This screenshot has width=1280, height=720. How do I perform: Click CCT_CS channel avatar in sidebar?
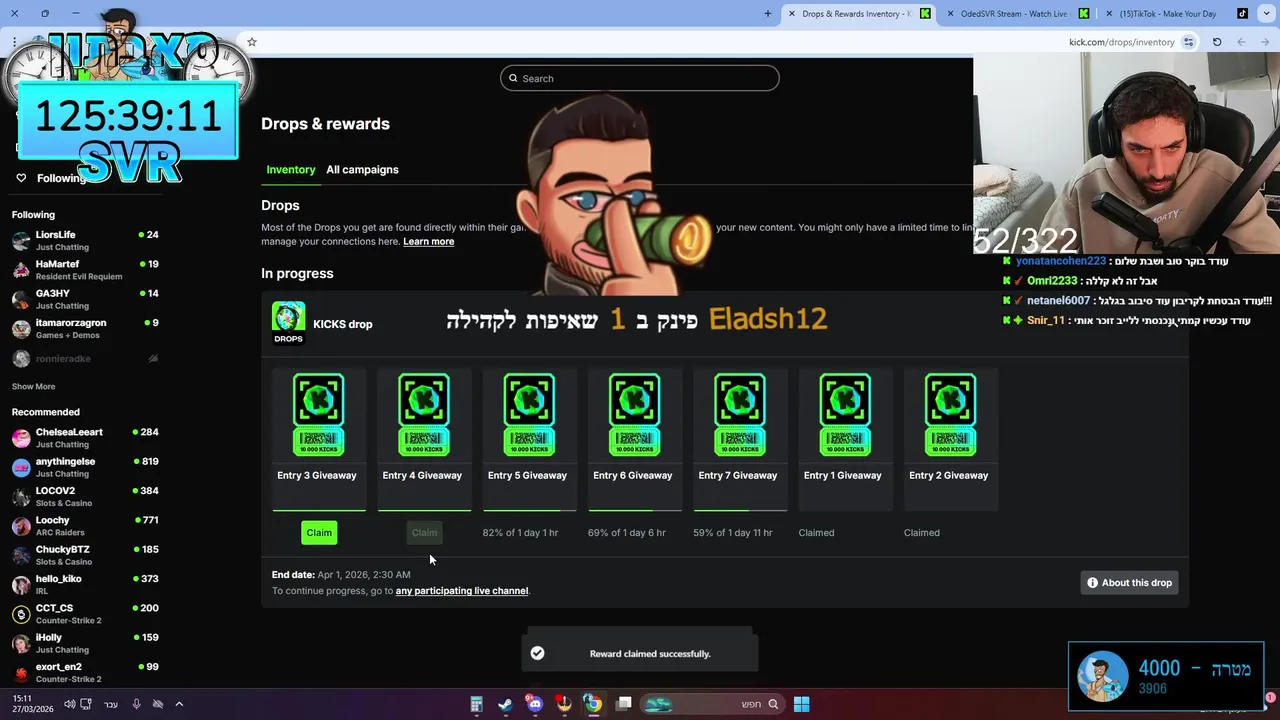click(x=21, y=614)
